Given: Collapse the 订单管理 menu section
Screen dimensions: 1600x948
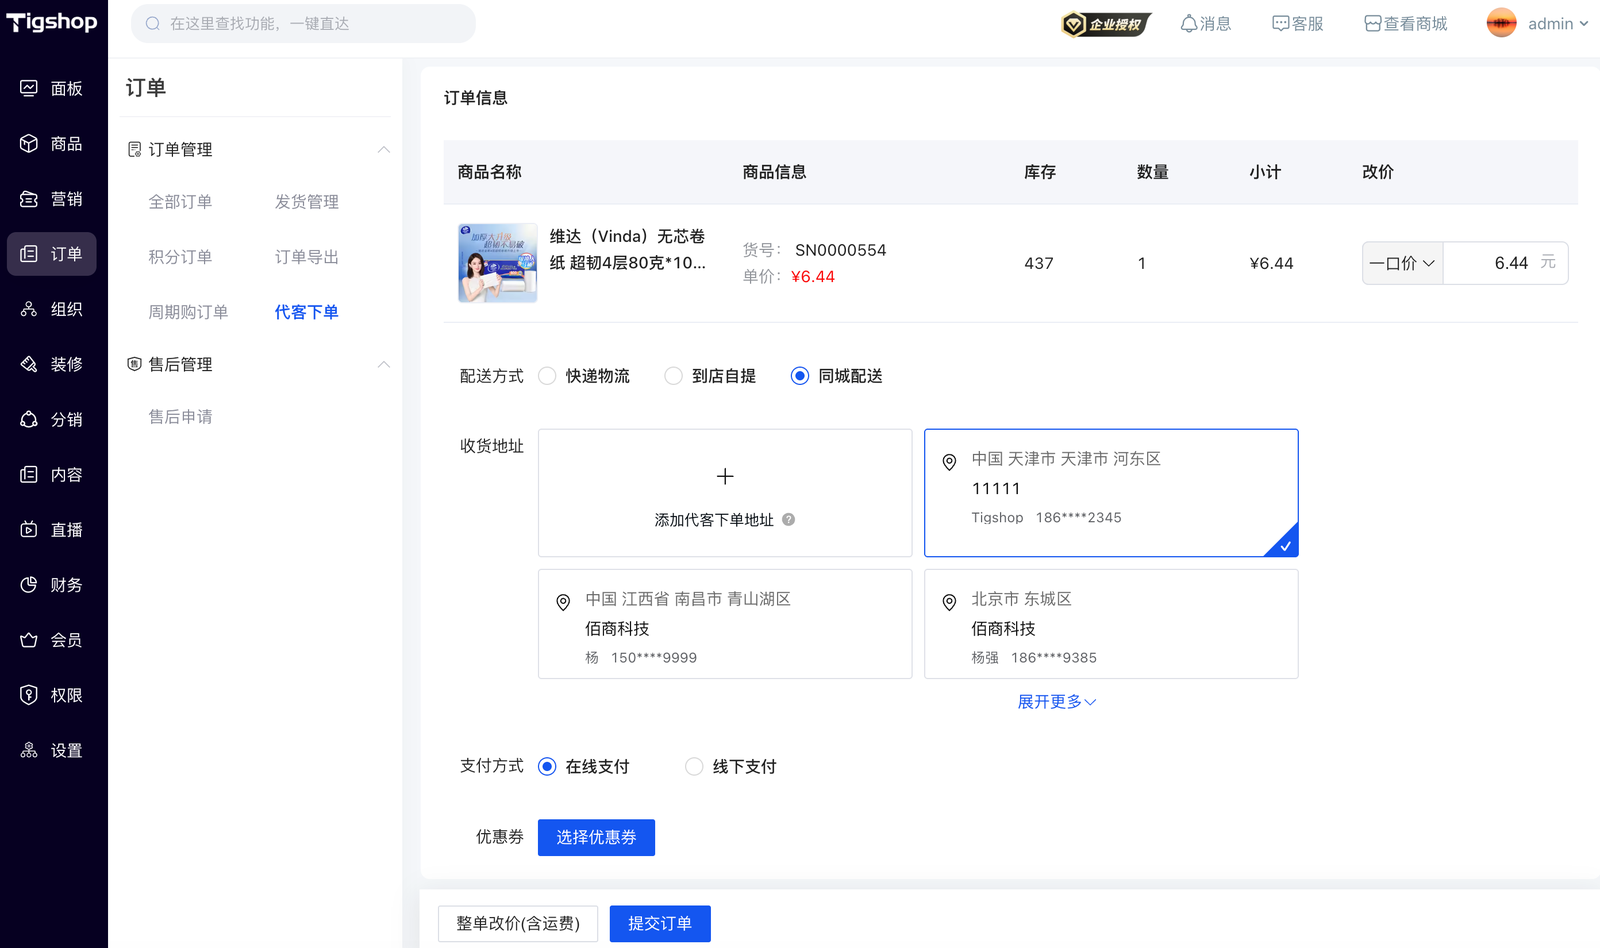Looking at the screenshot, I should [x=383, y=150].
